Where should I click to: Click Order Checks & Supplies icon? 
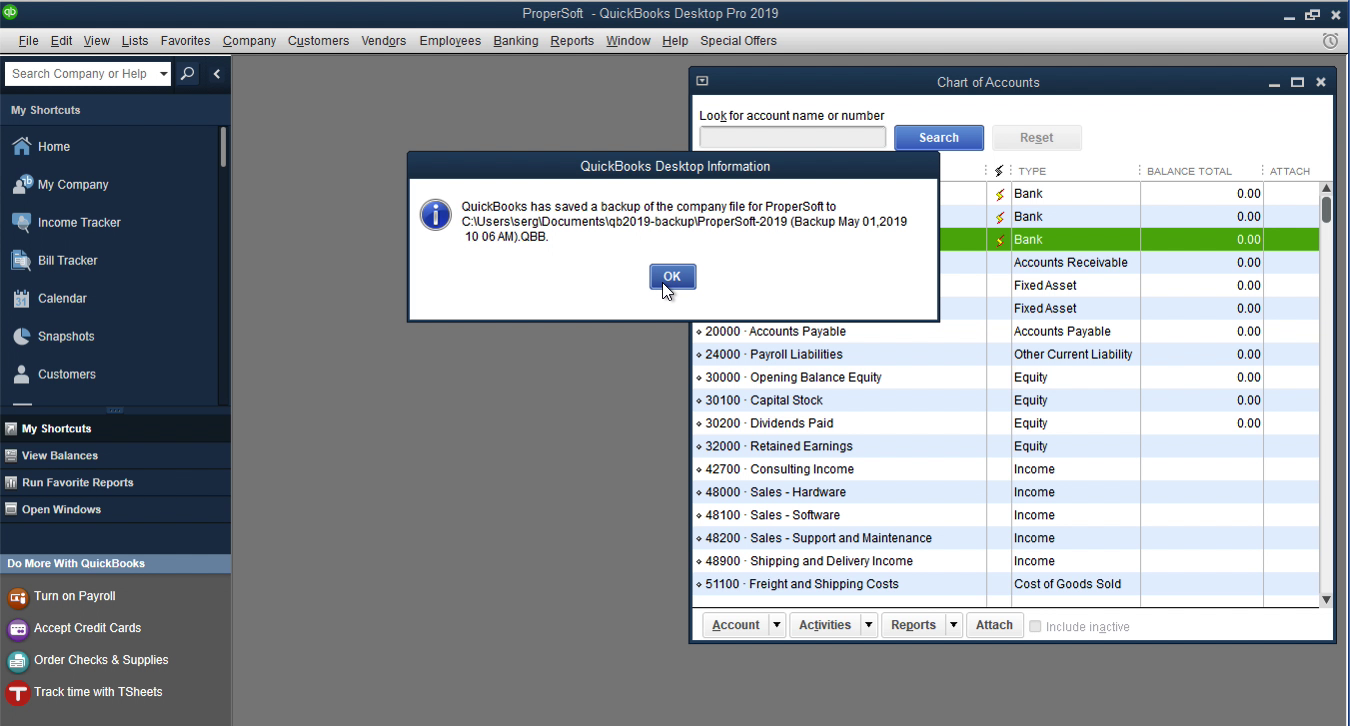(x=17, y=661)
